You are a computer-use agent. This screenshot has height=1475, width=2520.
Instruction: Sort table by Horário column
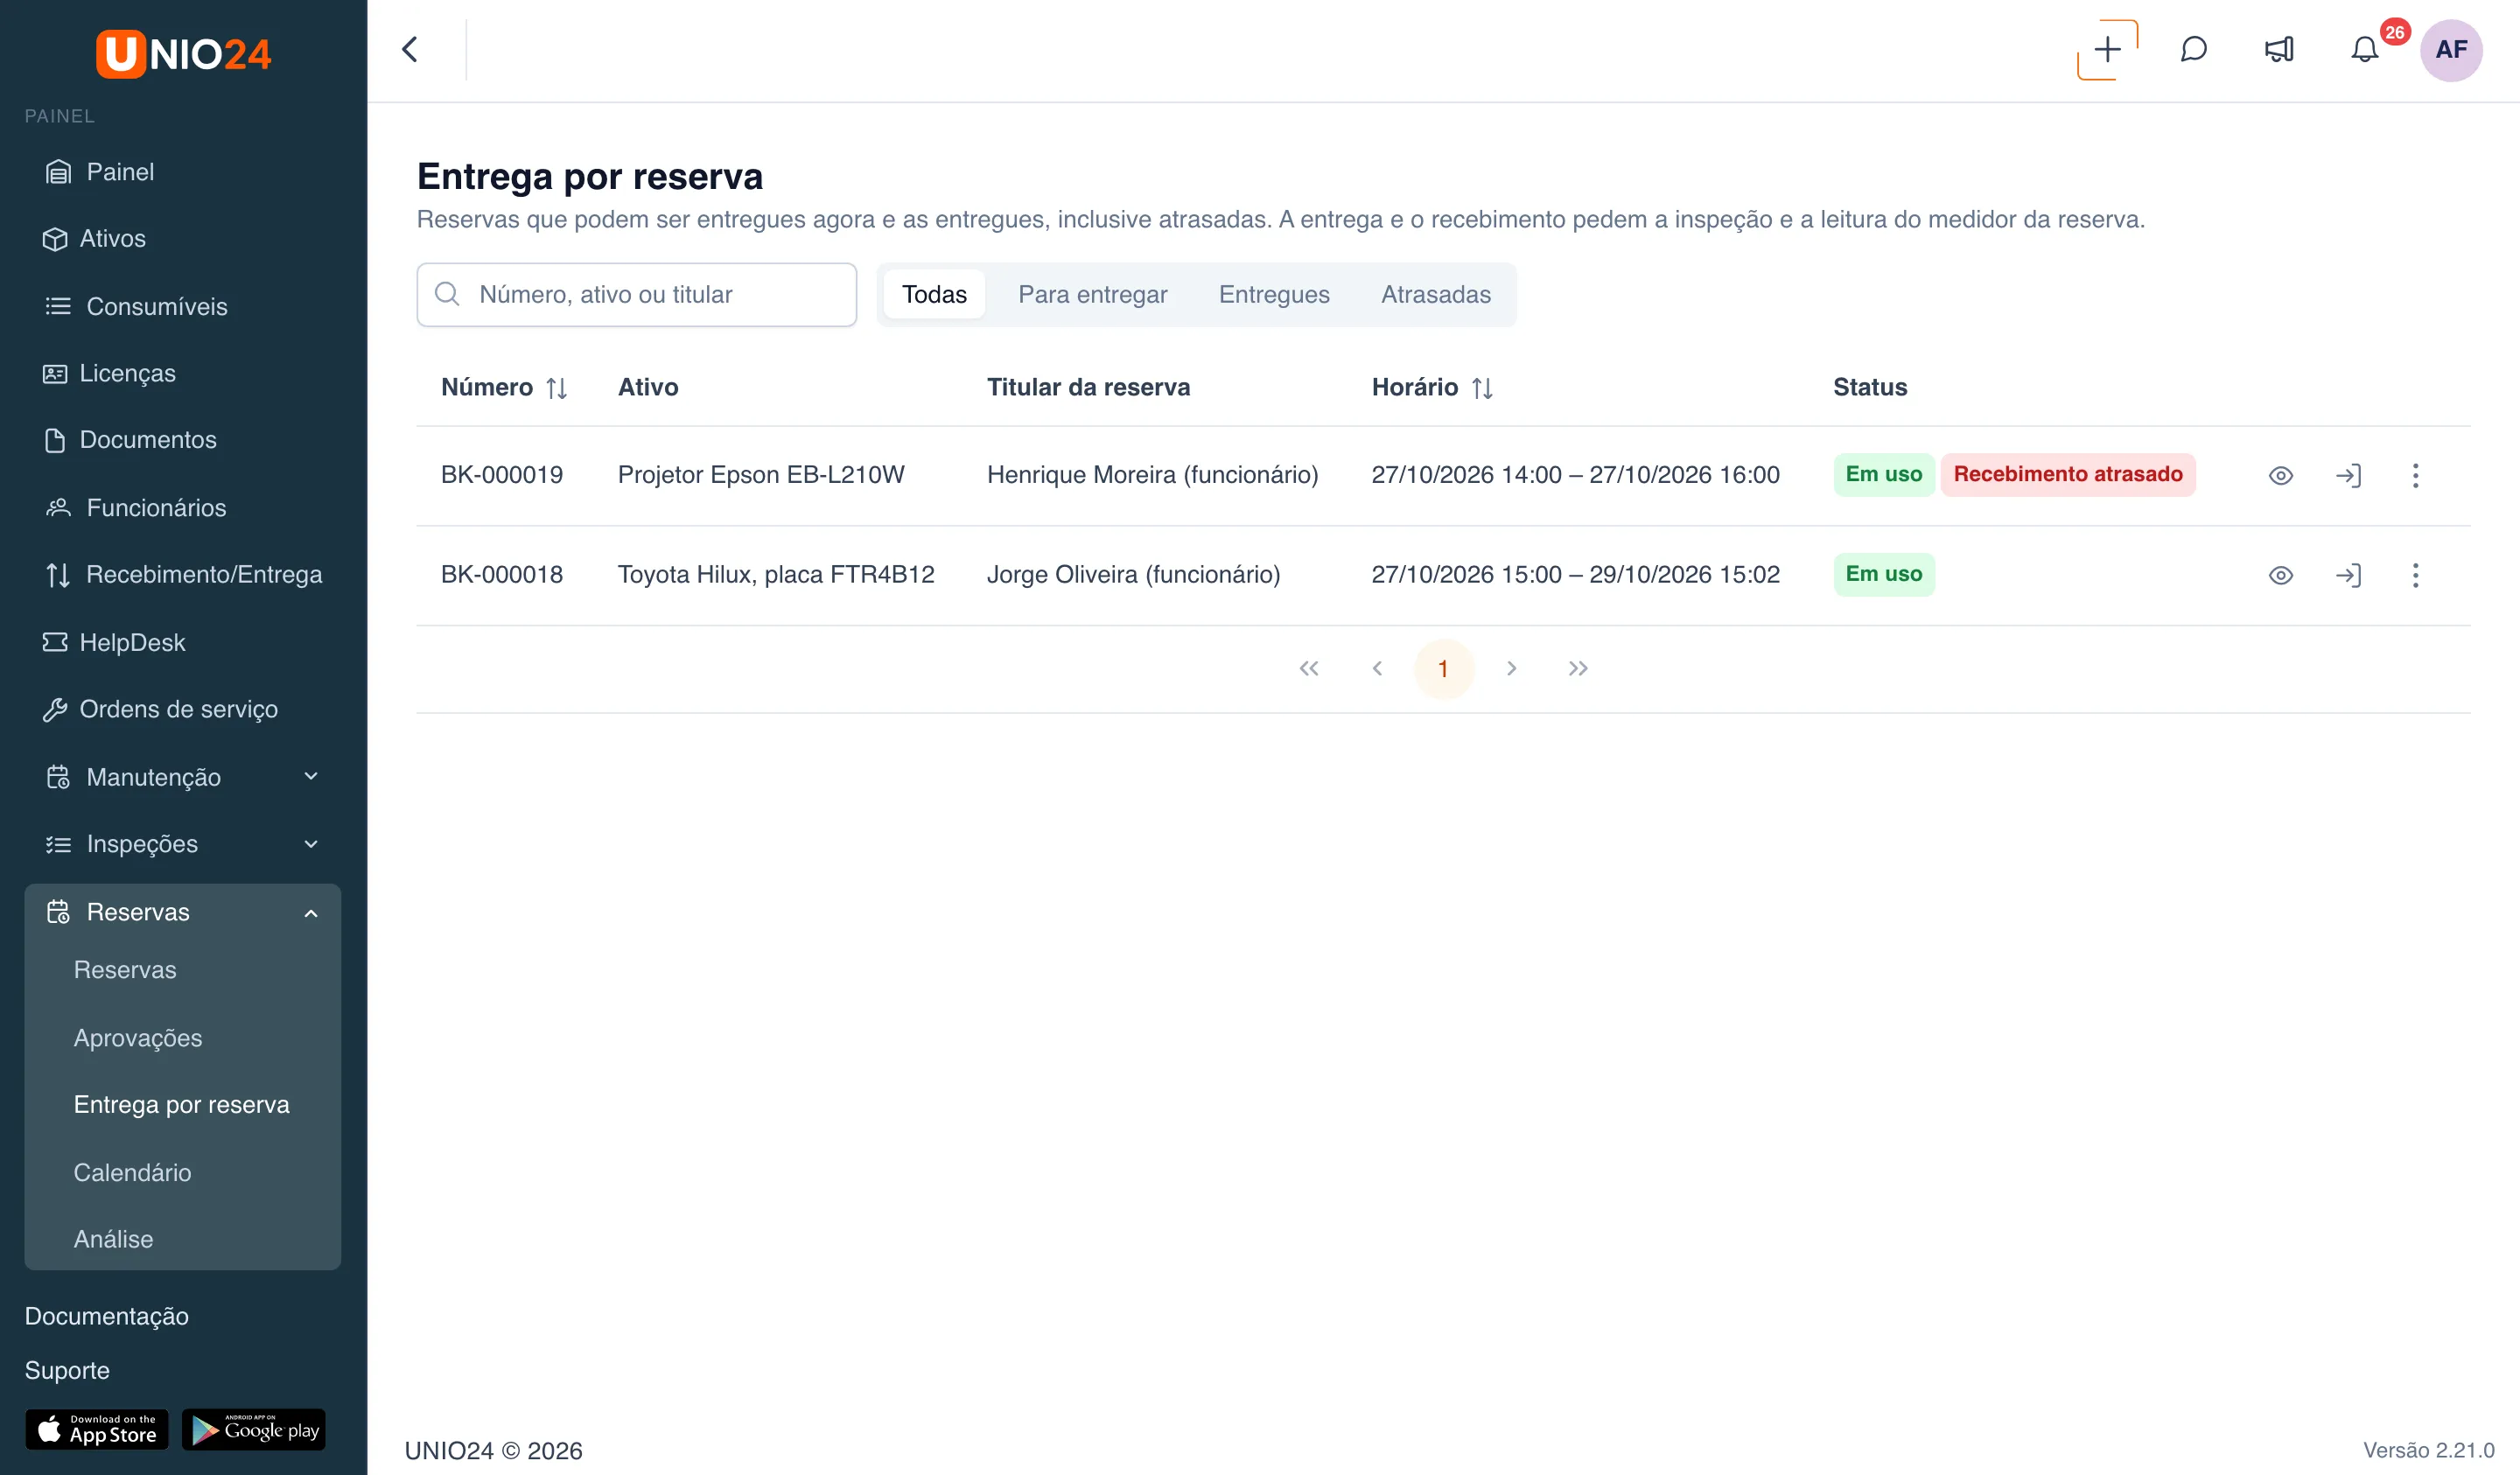pos(1482,388)
